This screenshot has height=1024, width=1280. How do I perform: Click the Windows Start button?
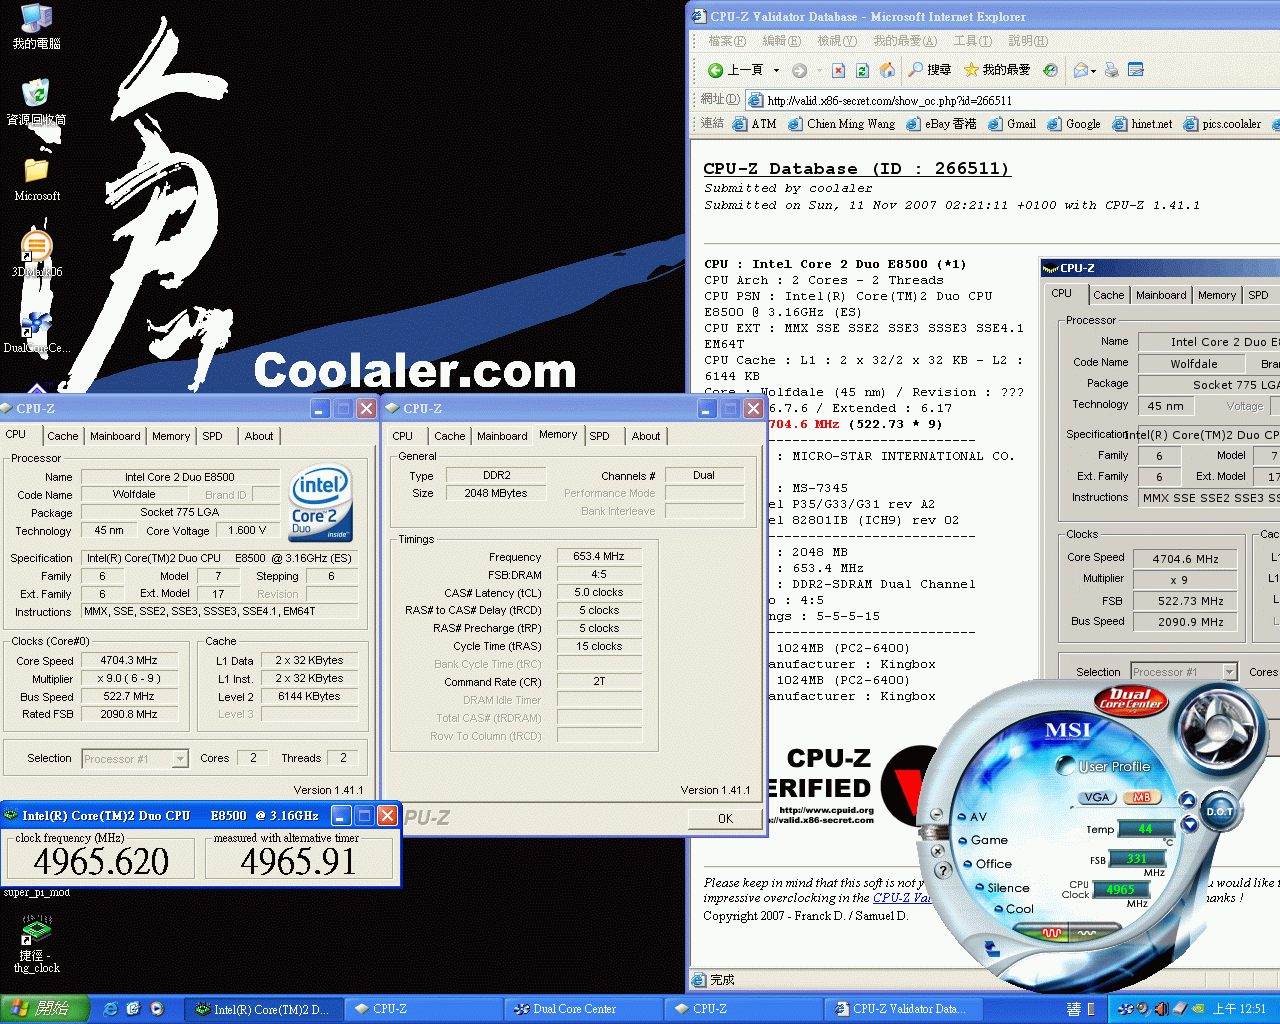pos(44,1009)
